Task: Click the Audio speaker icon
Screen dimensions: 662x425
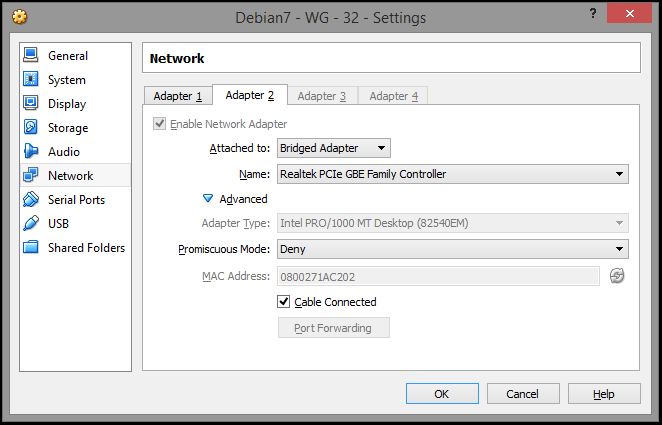Action: coord(30,152)
